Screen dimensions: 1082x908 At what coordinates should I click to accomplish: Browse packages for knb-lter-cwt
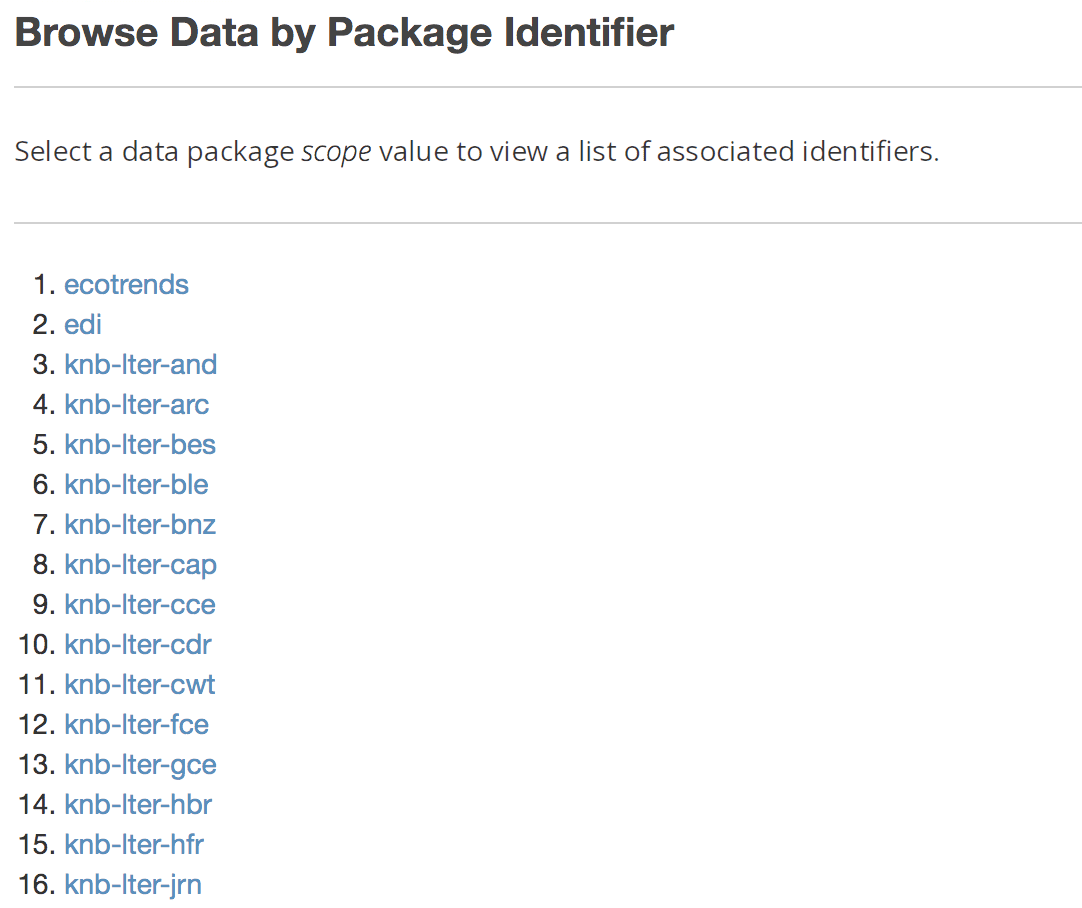pos(139,684)
